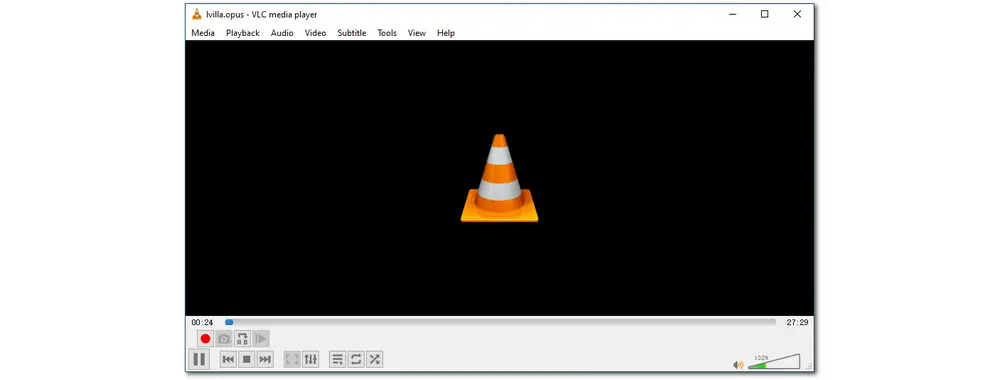Toggle the playlist view
The image size is (1000, 380).
point(338,360)
